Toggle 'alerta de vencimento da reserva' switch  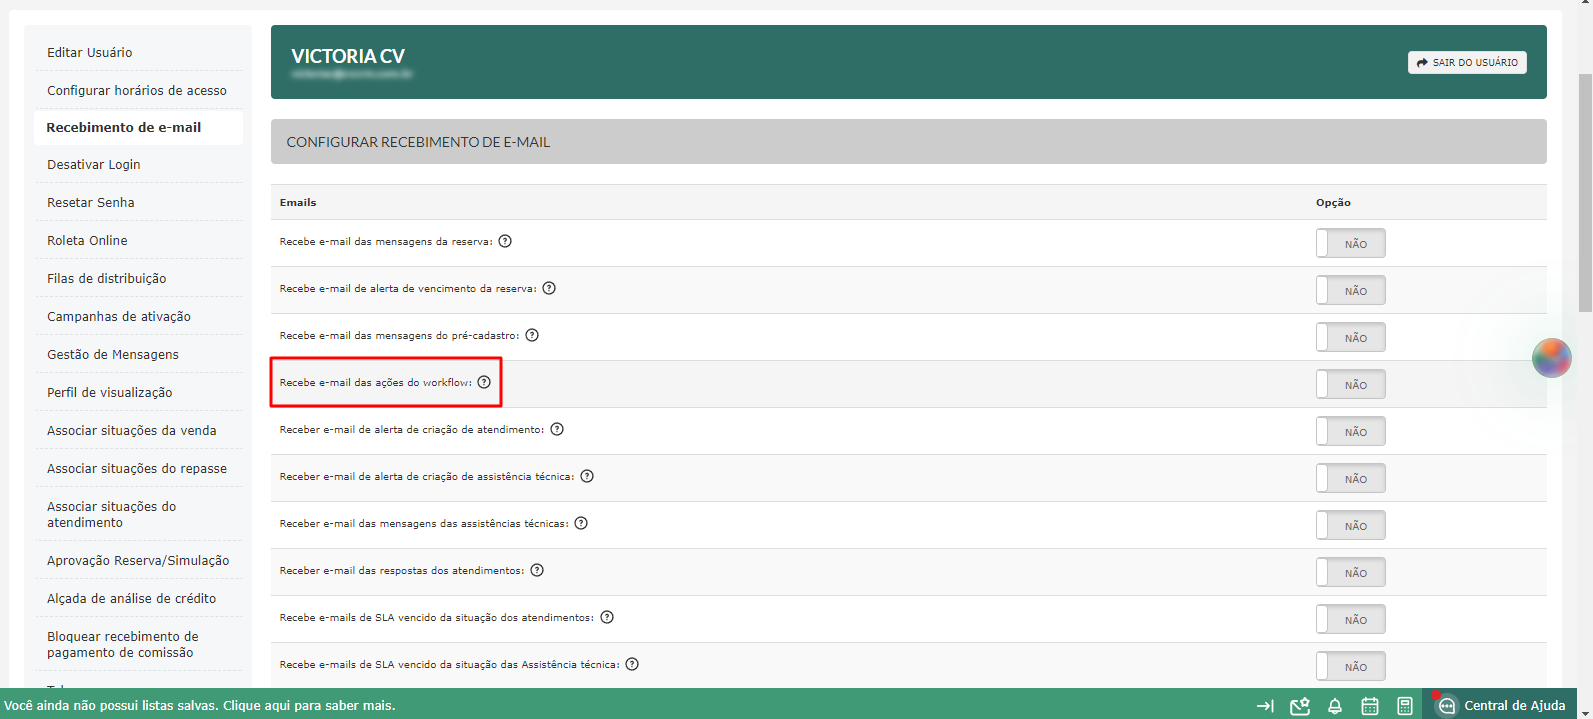tap(1350, 290)
